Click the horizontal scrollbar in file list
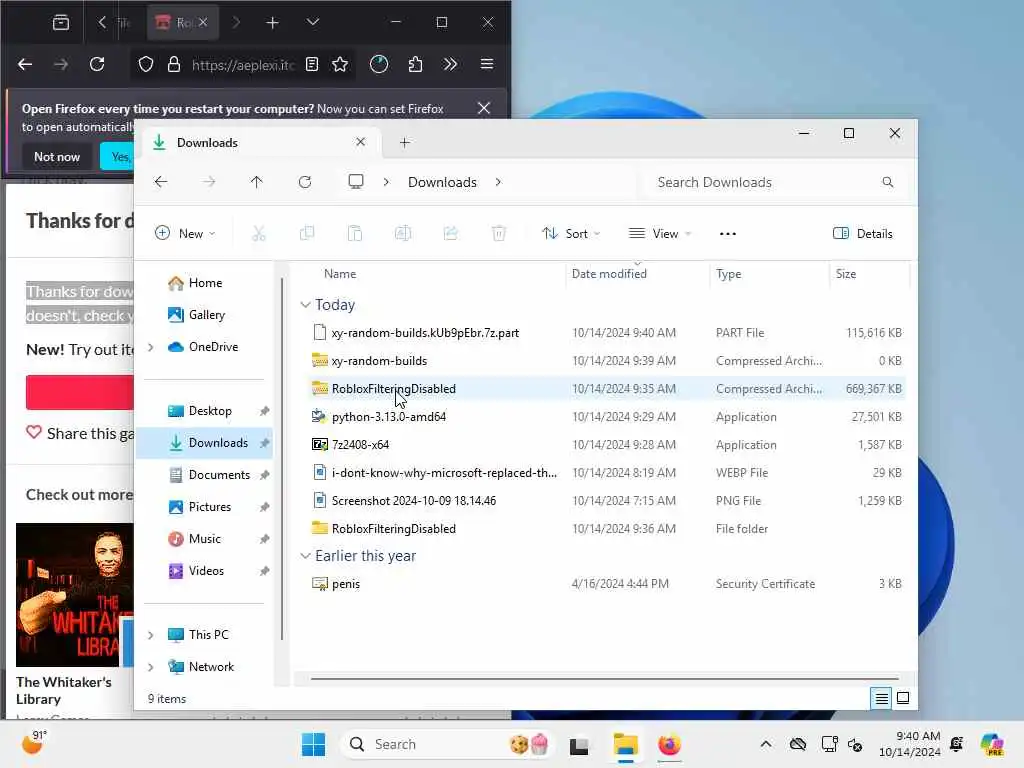 pyautogui.click(x=605, y=679)
